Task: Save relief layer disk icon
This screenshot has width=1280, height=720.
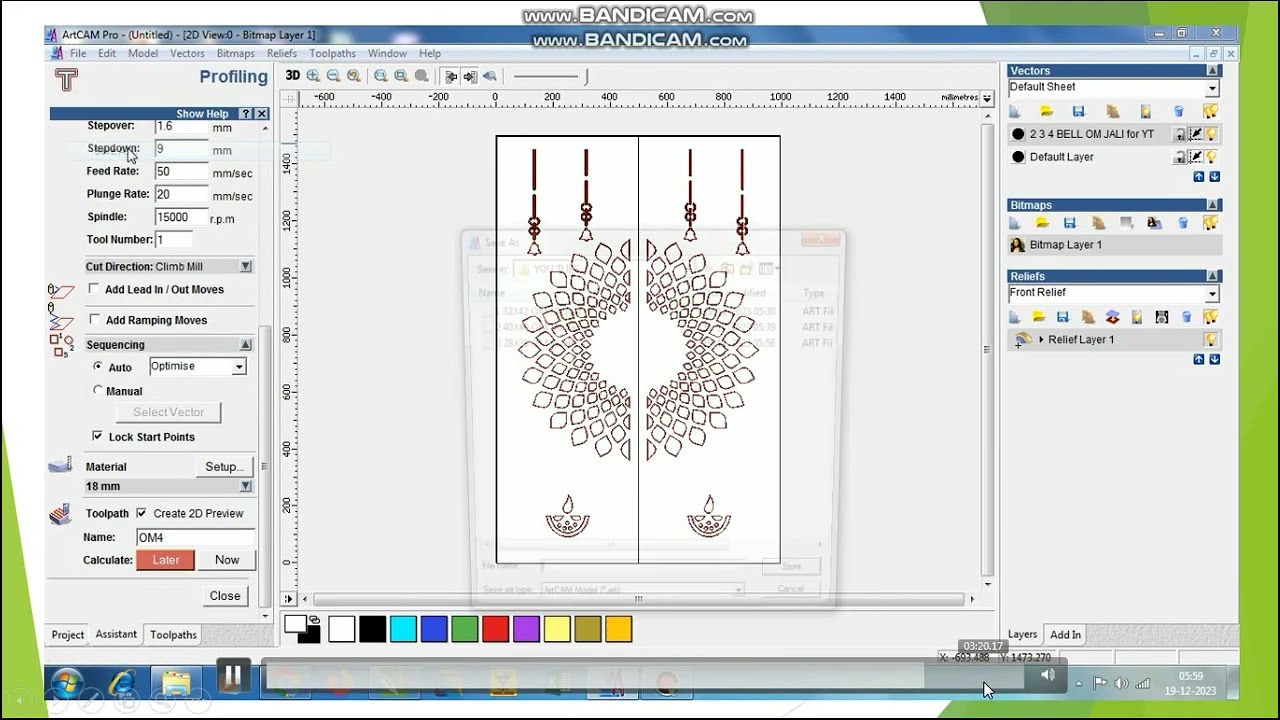Action: point(1063,317)
